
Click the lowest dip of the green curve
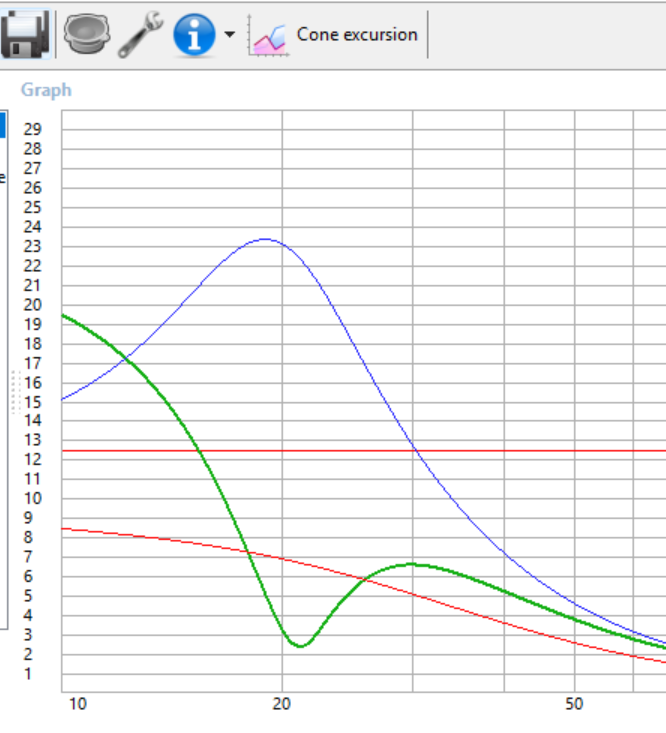[x=300, y=646]
